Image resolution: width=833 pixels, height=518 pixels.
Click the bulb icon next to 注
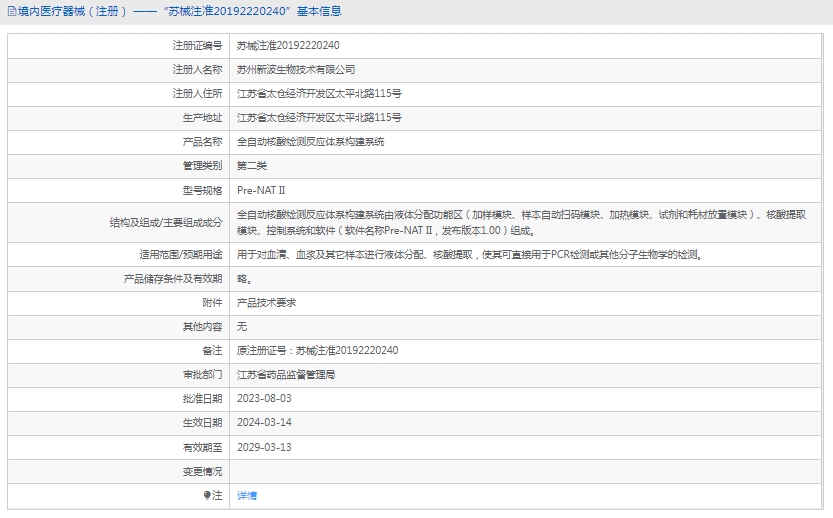pos(208,495)
